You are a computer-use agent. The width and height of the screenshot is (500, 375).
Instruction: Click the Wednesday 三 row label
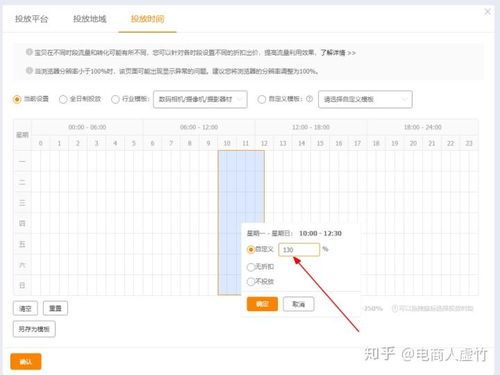[x=22, y=203]
